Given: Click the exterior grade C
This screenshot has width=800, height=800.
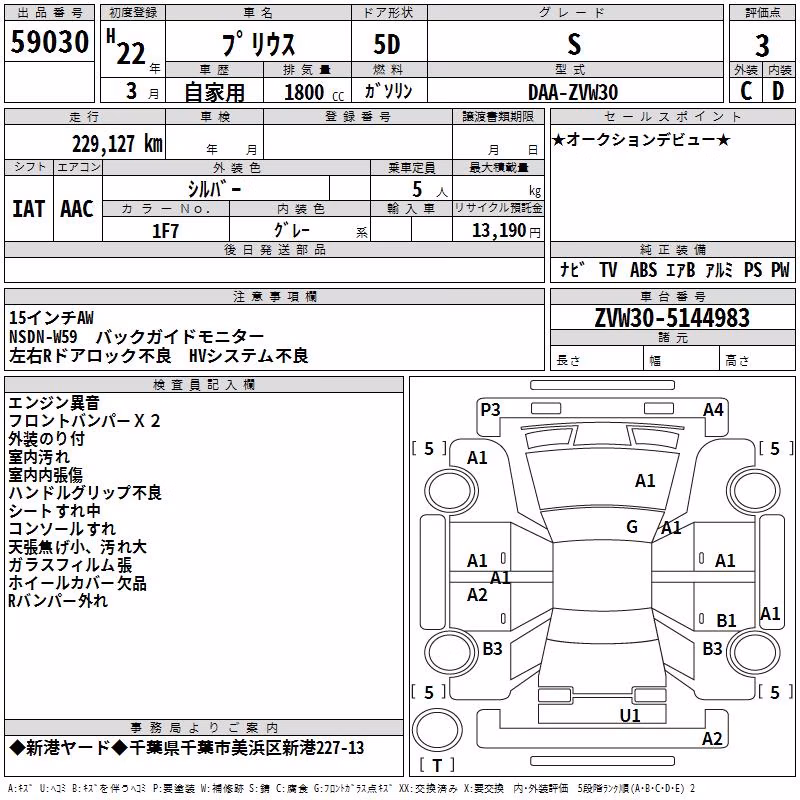Looking at the screenshot, I should point(746,91).
